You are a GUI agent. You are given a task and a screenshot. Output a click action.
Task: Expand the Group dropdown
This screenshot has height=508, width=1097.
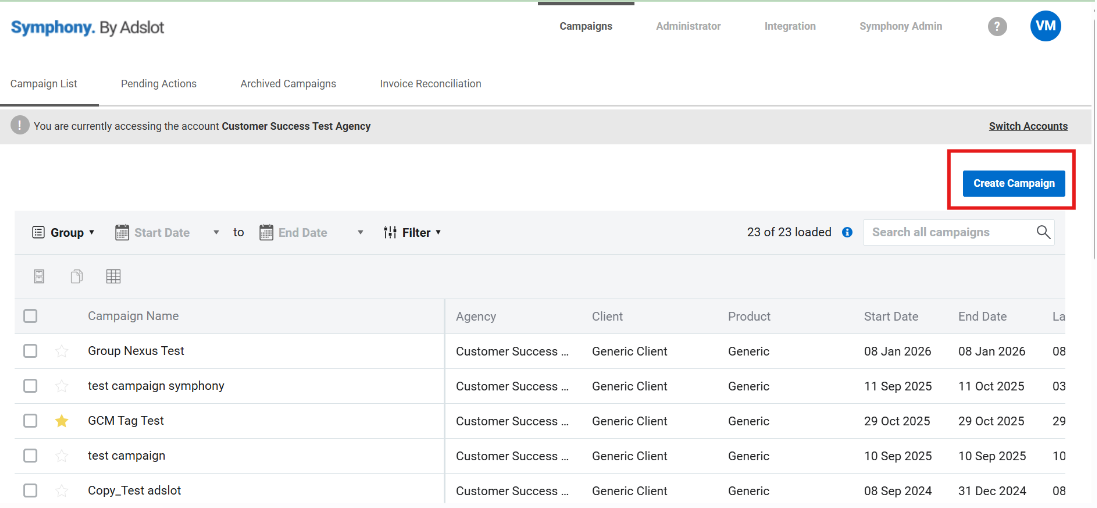click(x=63, y=232)
